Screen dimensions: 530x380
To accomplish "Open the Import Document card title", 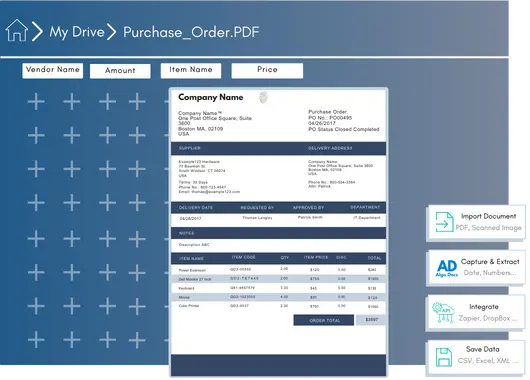I will [488, 216].
